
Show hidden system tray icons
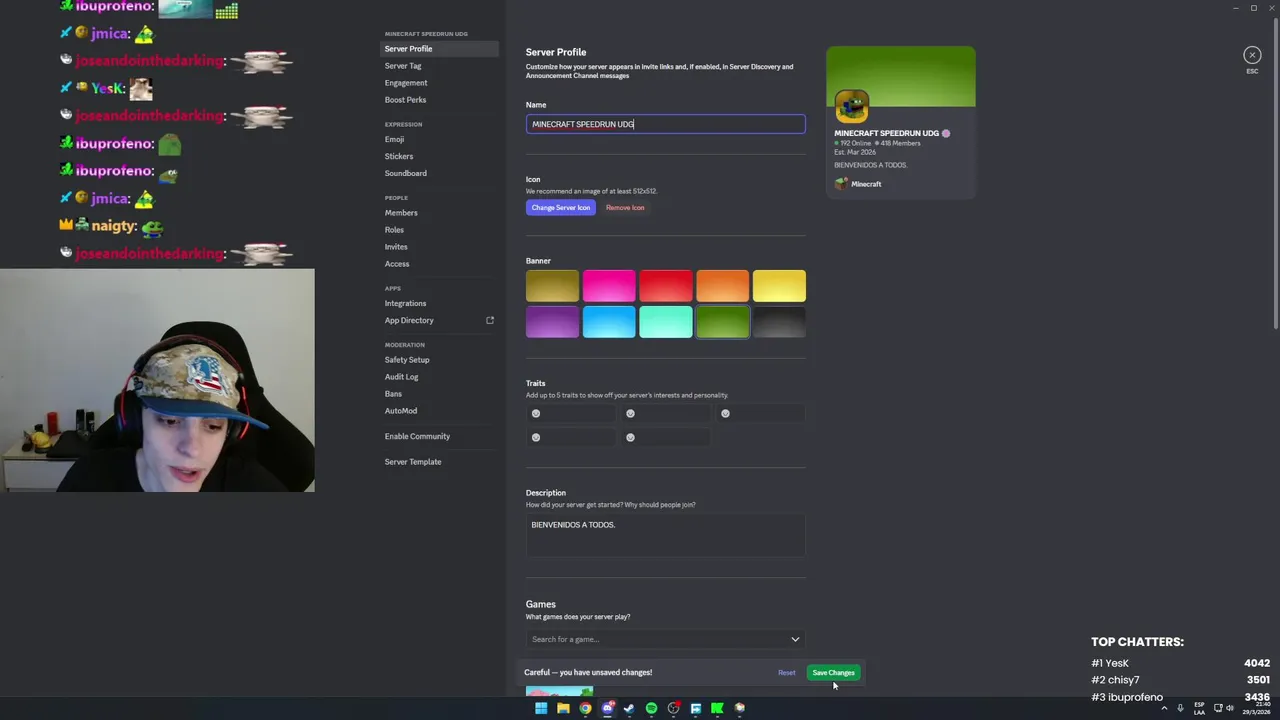coord(1163,708)
